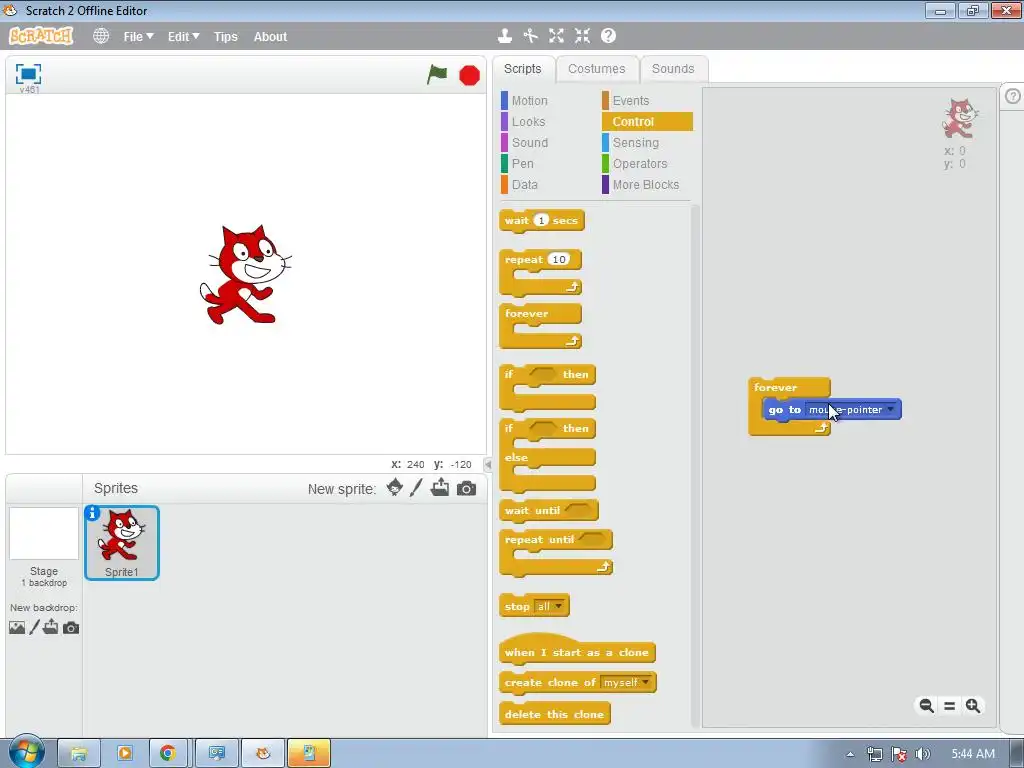Click the green flag to start

tap(437, 74)
